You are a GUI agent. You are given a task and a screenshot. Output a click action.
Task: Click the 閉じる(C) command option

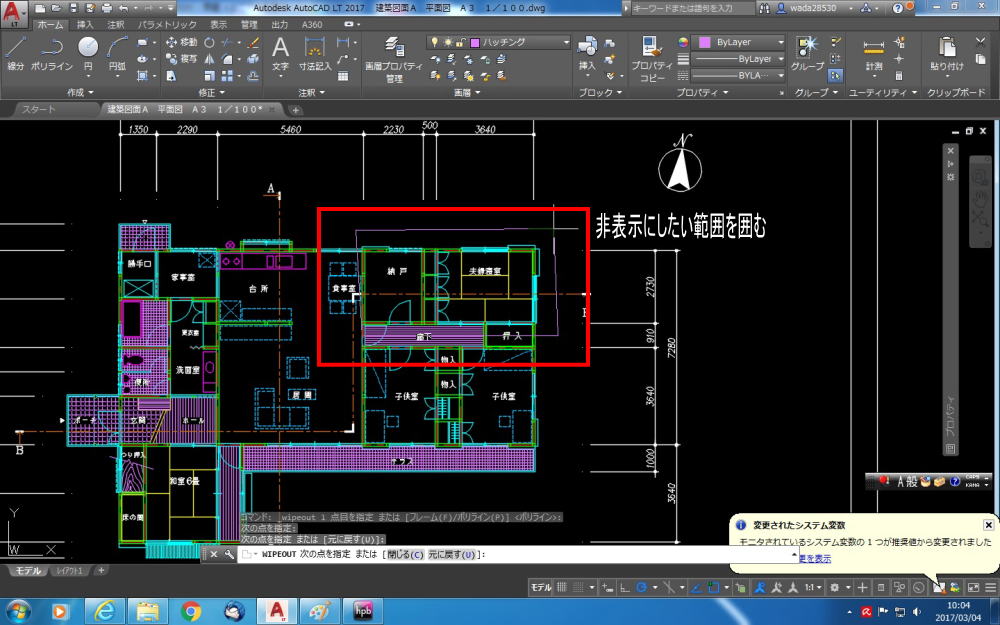[x=405, y=554]
